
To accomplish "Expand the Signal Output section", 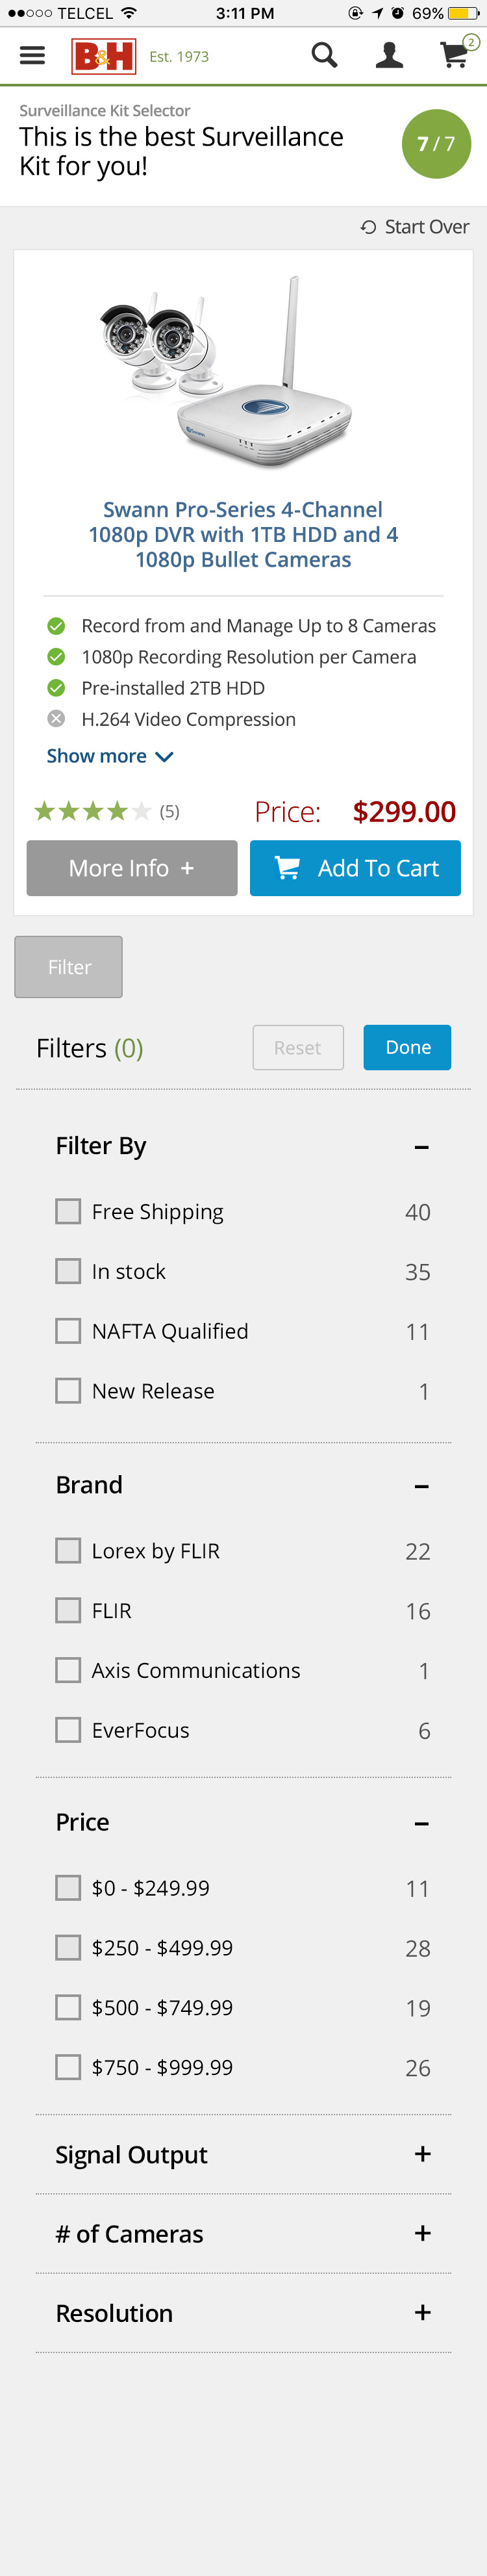I will (x=243, y=2154).
